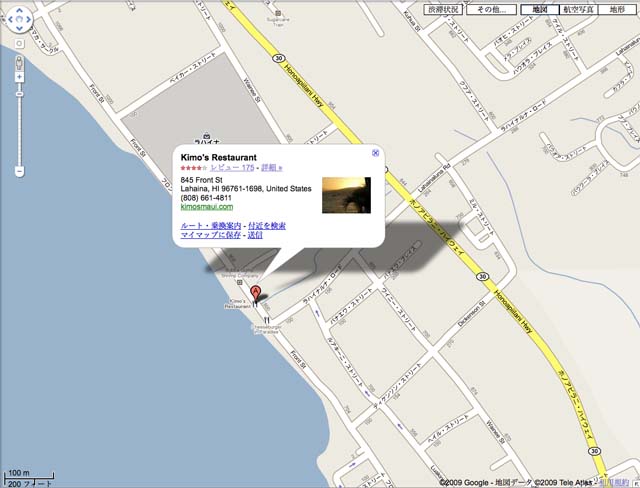Click the マイマップに保存 save link
Image resolution: width=640 pixels, height=488 pixels.
[211, 235]
